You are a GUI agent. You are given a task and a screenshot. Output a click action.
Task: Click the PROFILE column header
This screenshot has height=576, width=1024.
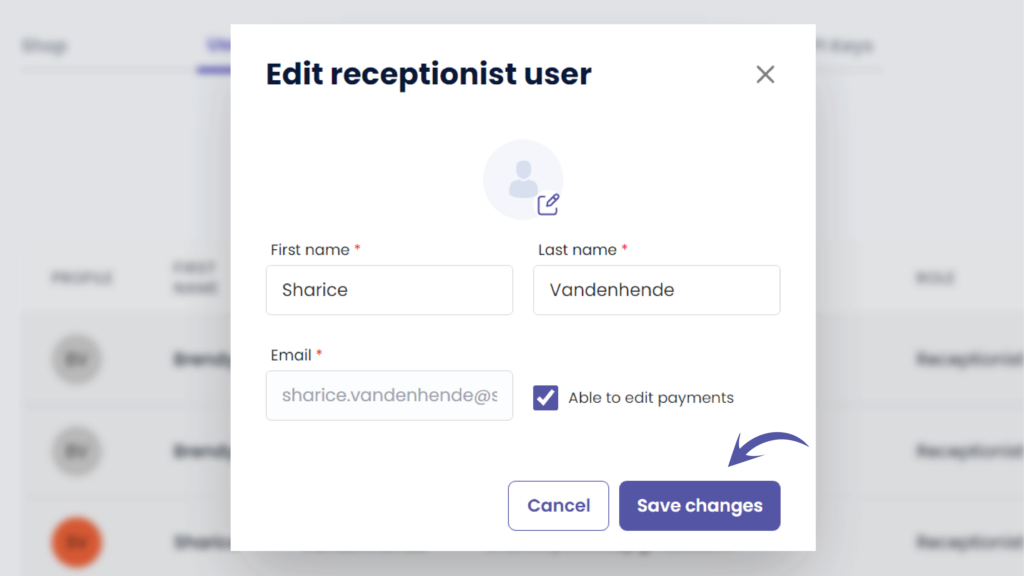[82, 278]
